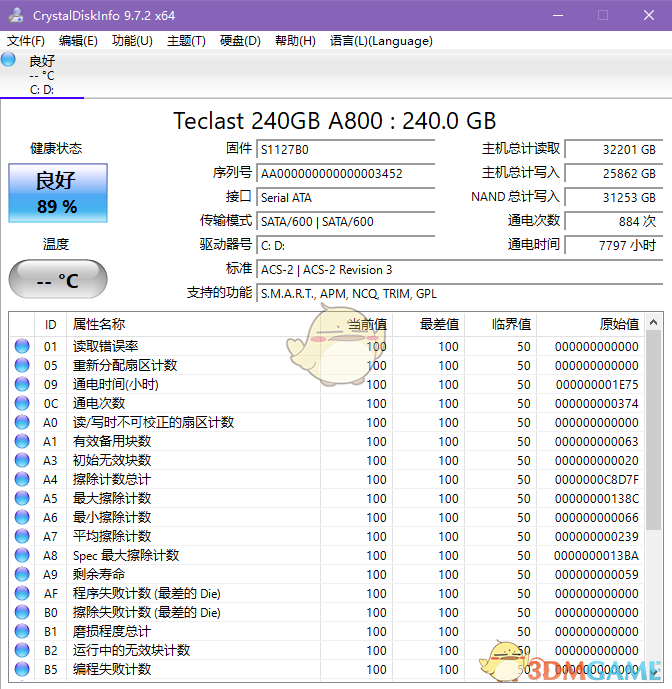Open the 硬盘(D) menu
Image resolution: width=672 pixels, height=689 pixels.
click(240, 41)
